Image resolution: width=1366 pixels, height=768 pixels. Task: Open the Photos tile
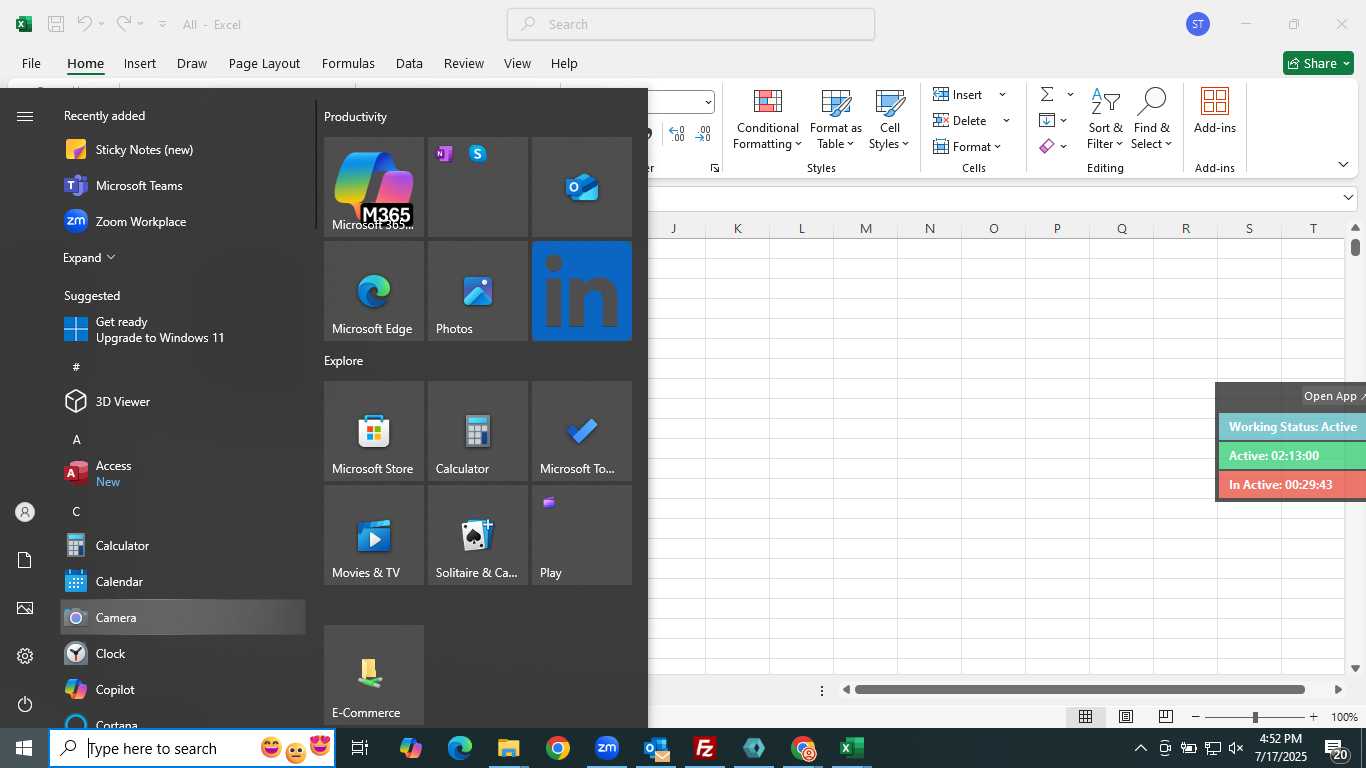[x=478, y=291]
